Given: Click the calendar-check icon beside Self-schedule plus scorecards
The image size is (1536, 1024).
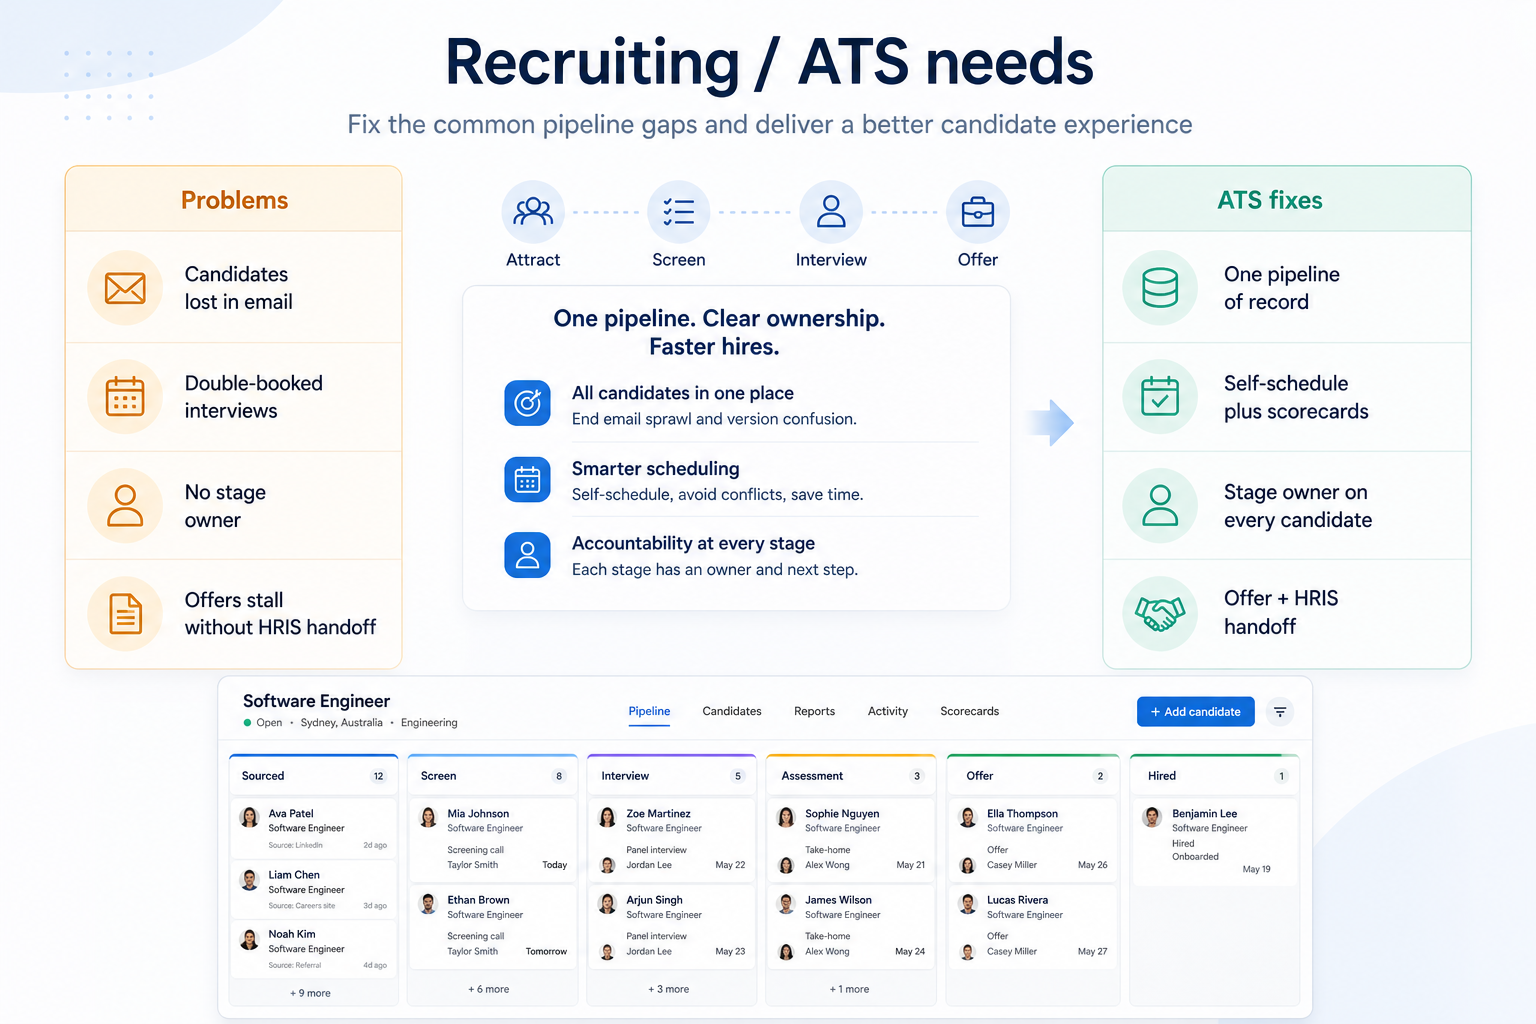Looking at the screenshot, I should 1160,397.
